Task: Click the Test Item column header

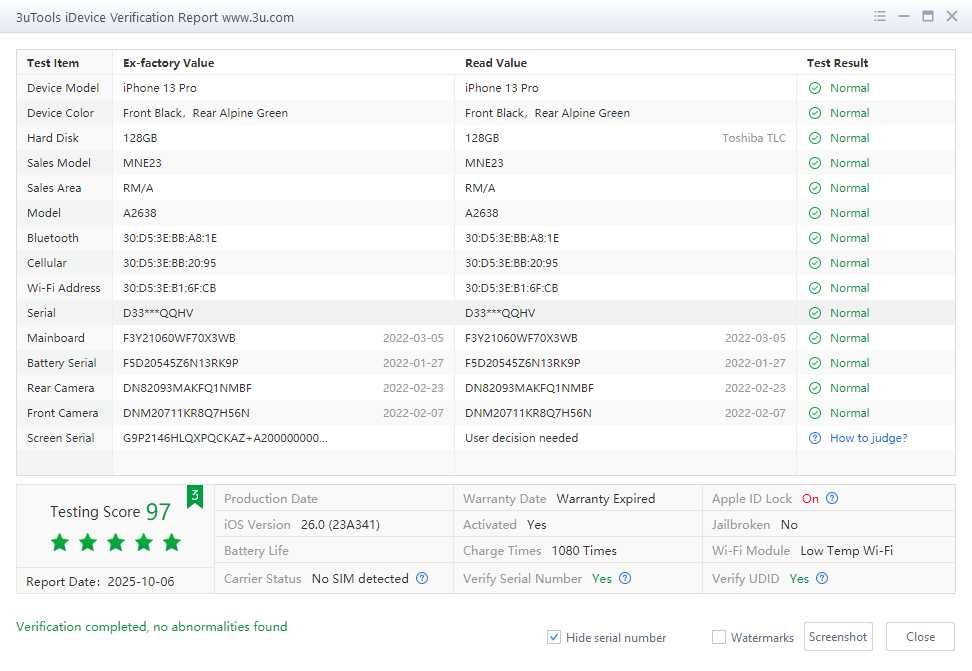Action: (53, 63)
